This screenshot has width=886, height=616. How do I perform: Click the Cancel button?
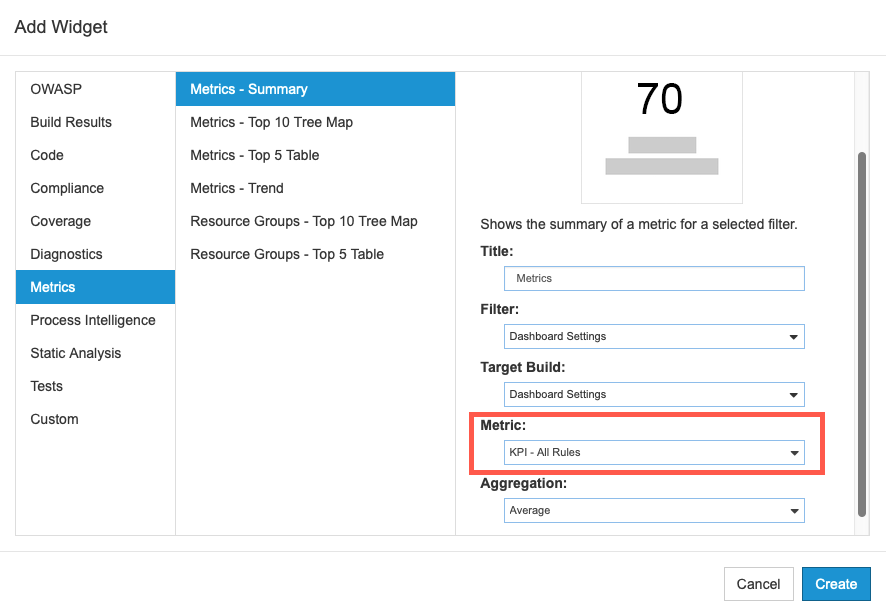758,584
